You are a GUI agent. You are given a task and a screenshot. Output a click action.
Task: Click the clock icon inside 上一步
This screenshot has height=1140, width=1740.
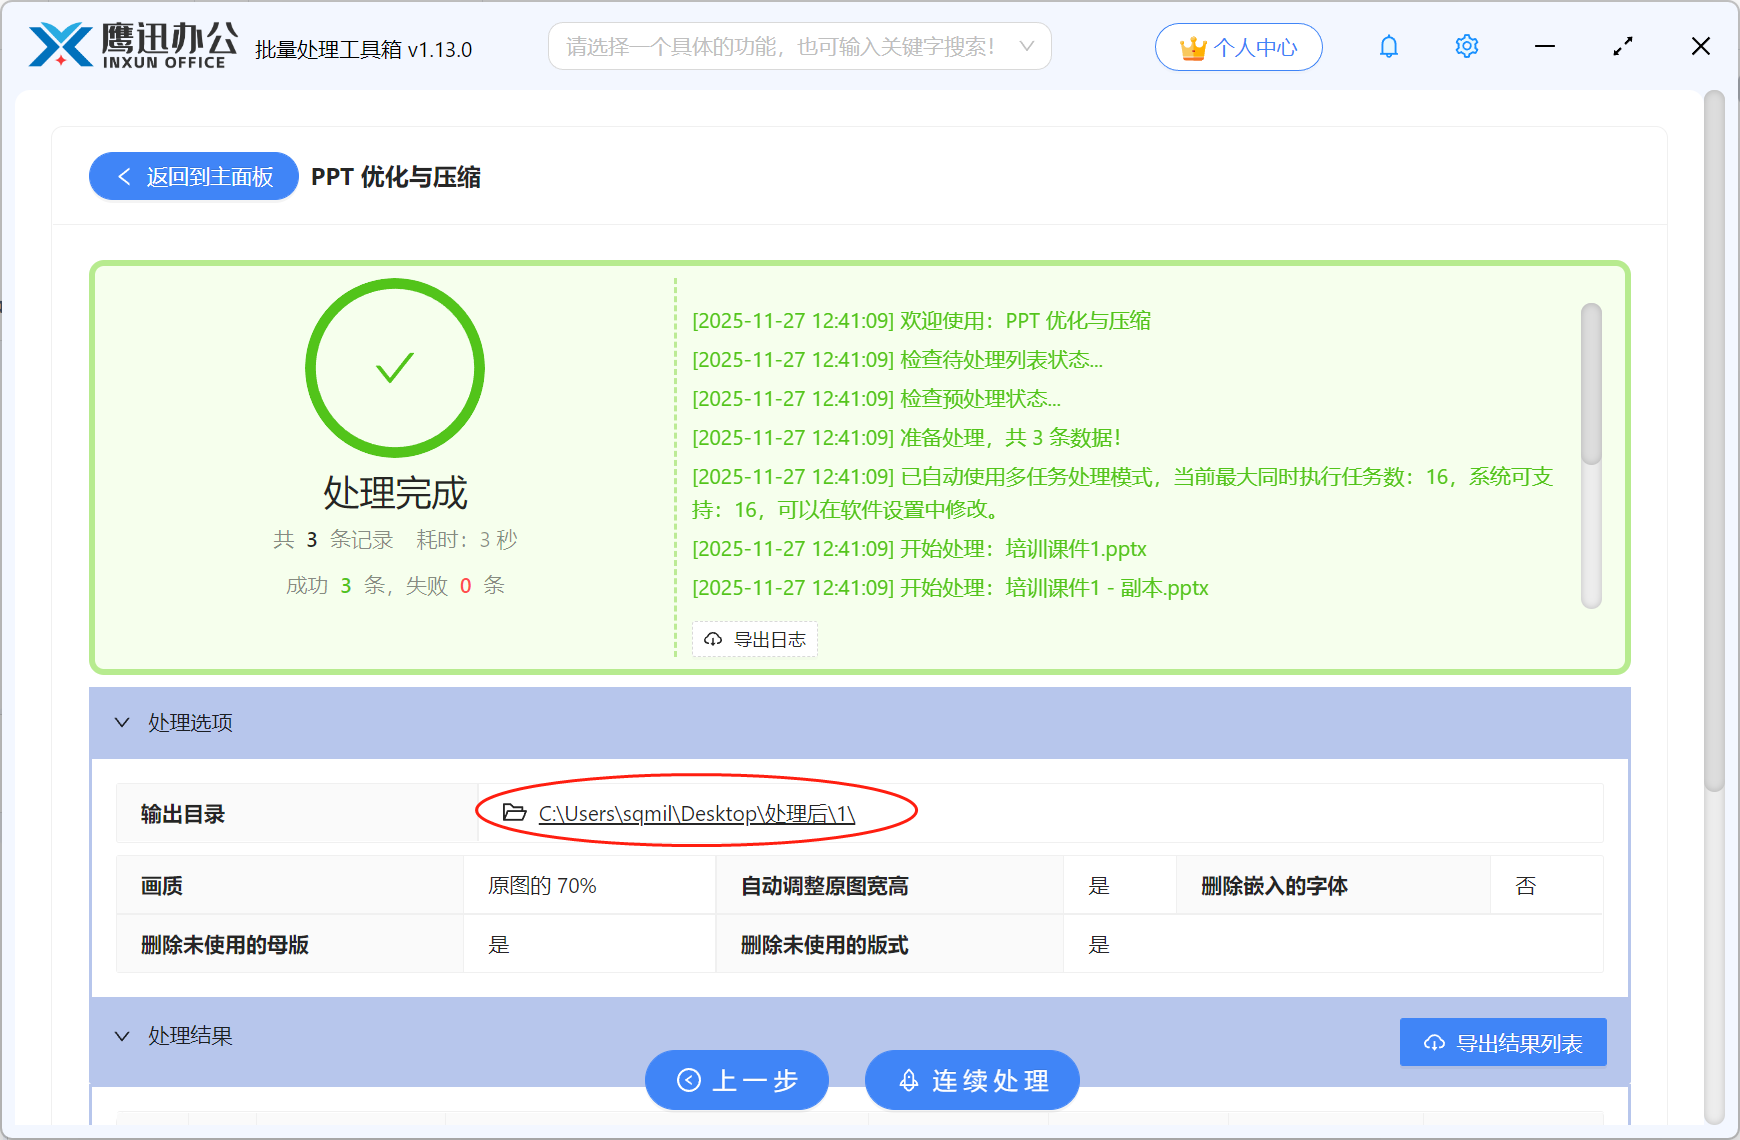coord(687,1080)
